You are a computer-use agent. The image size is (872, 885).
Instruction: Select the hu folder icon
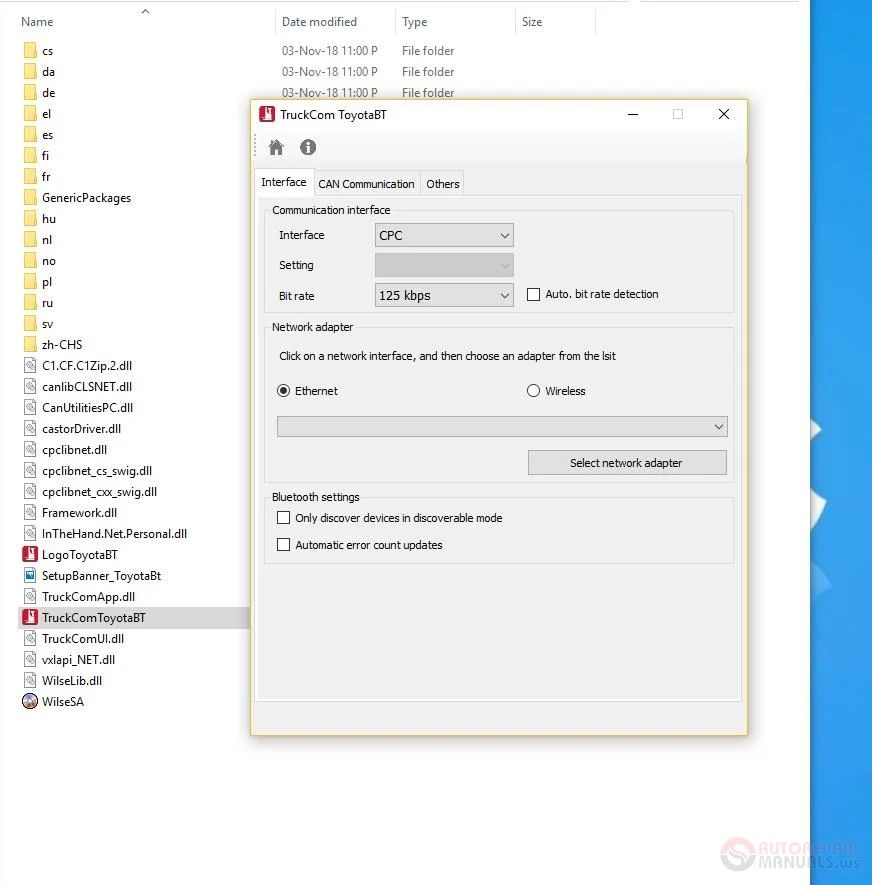30,218
